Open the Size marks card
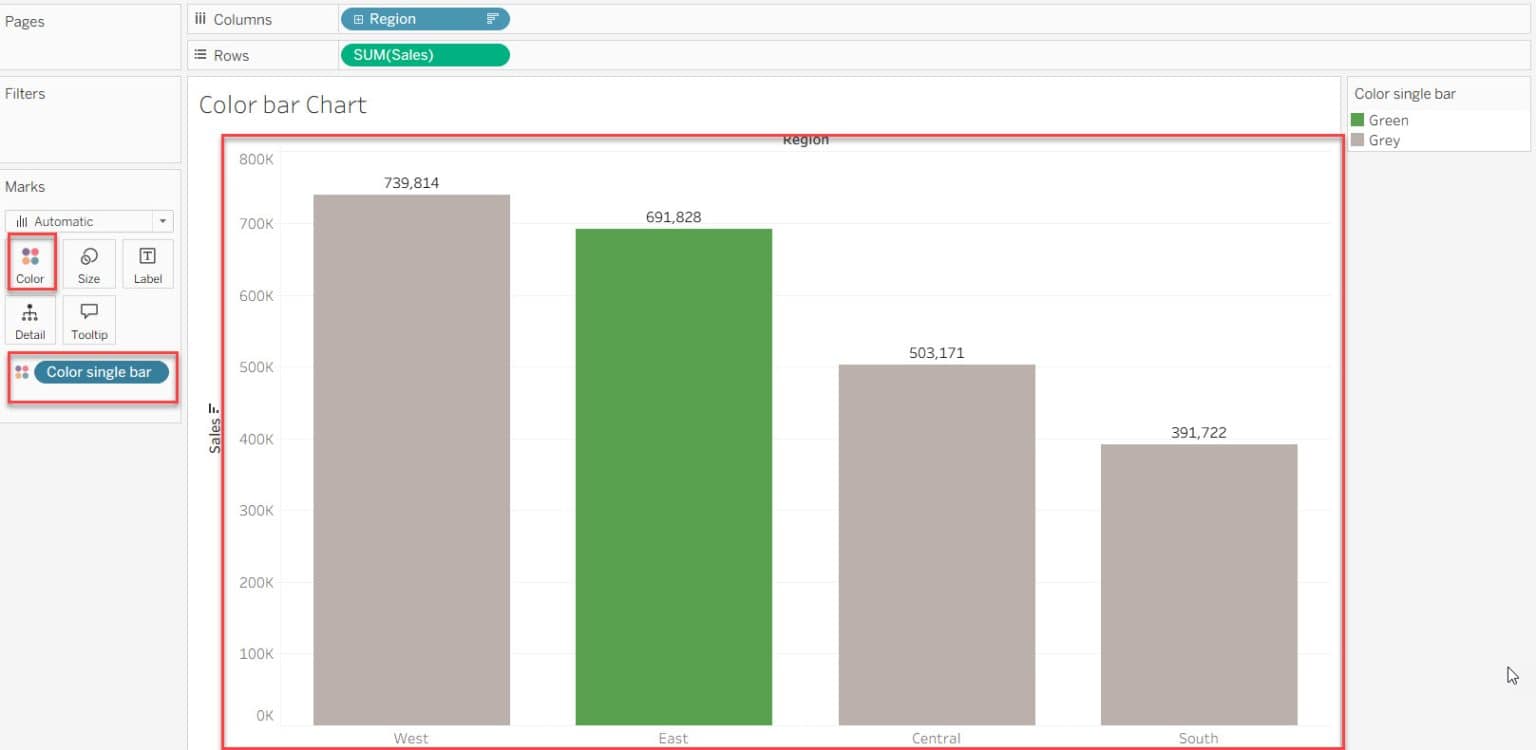Viewport: 1536px width, 750px height. point(89,264)
